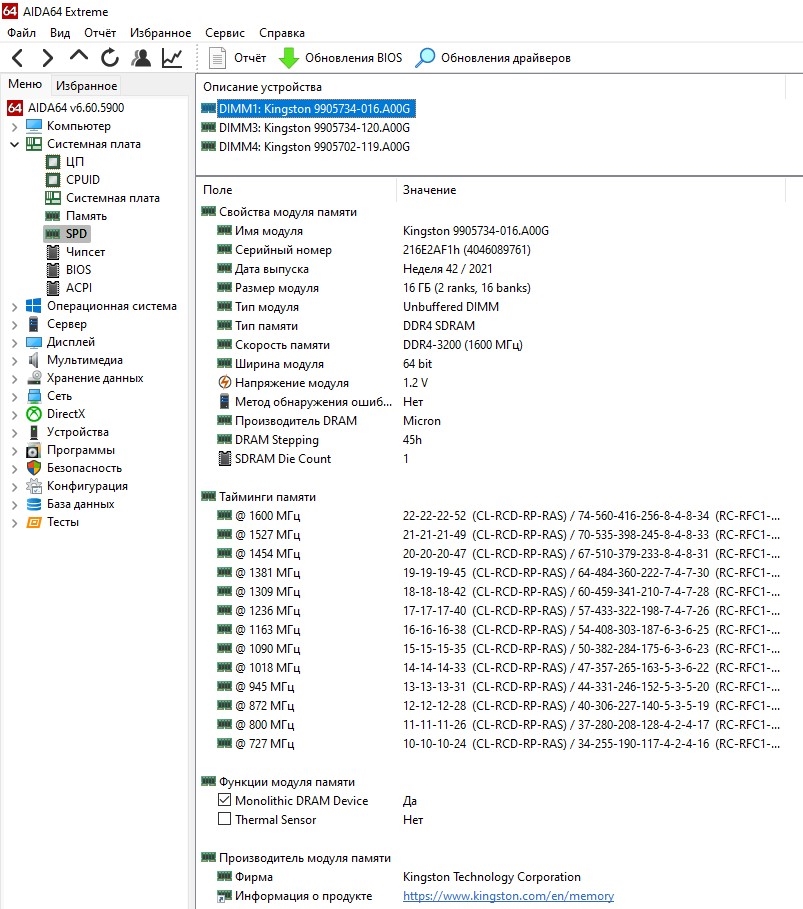
Task: Open the Сервис menu
Action: pyautogui.click(x=225, y=33)
